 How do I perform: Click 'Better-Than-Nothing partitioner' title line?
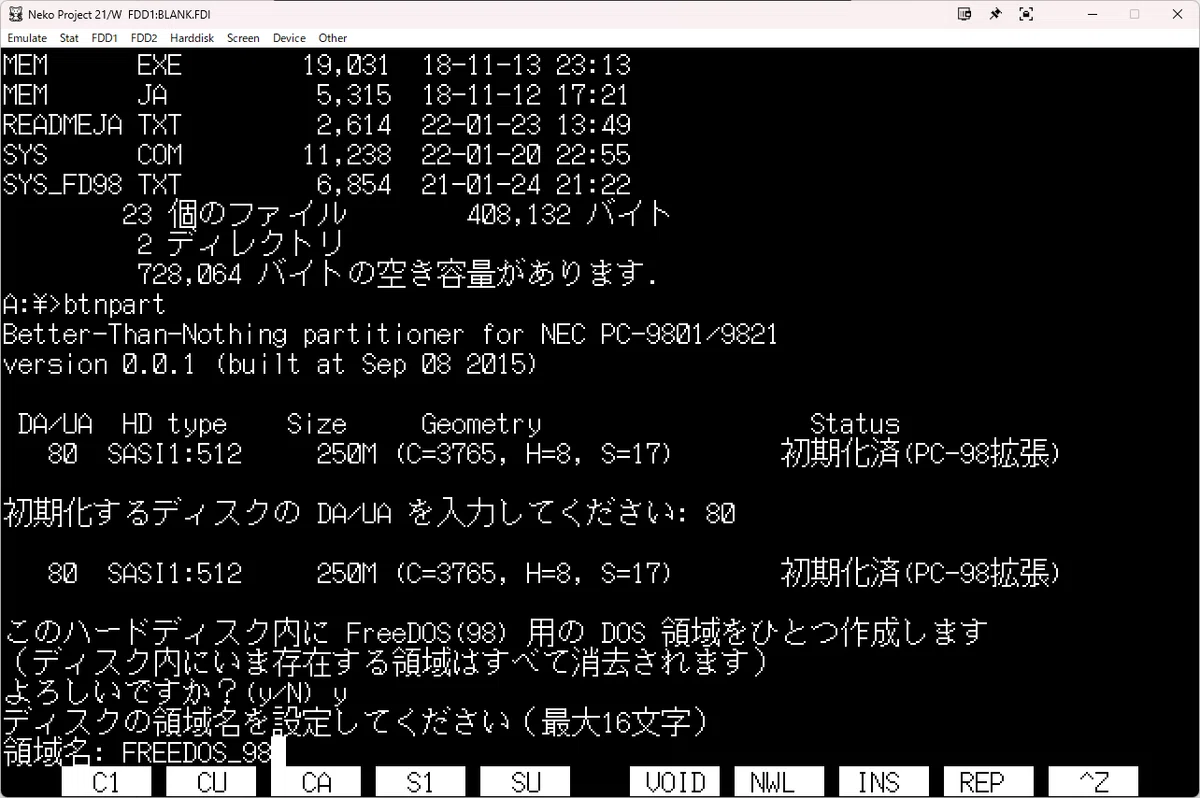390,333
